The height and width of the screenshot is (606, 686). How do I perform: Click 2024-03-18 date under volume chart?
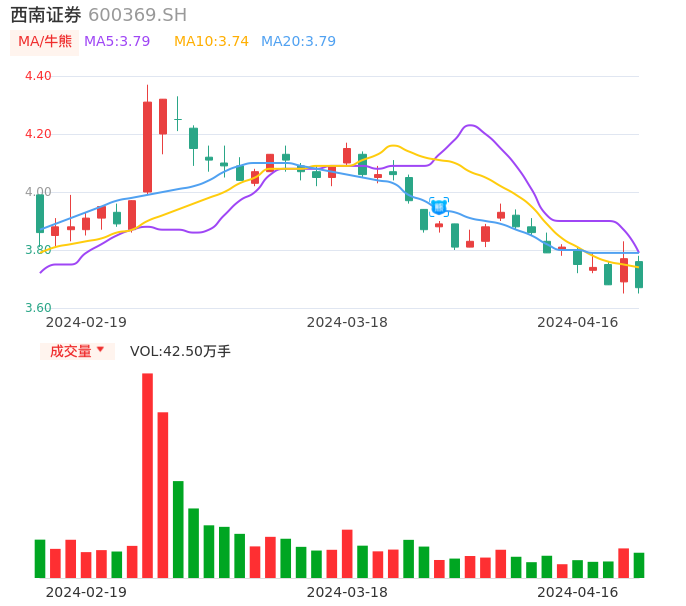(x=347, y=592)
